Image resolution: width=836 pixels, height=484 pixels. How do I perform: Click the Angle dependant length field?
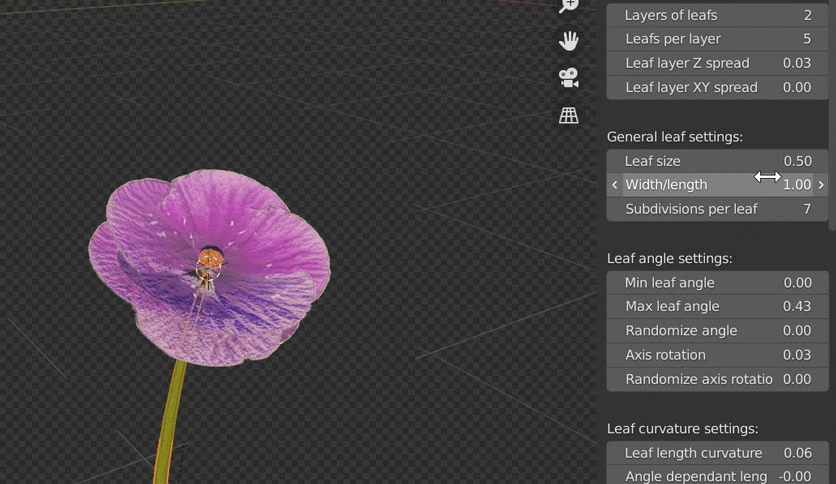[717, 475]
